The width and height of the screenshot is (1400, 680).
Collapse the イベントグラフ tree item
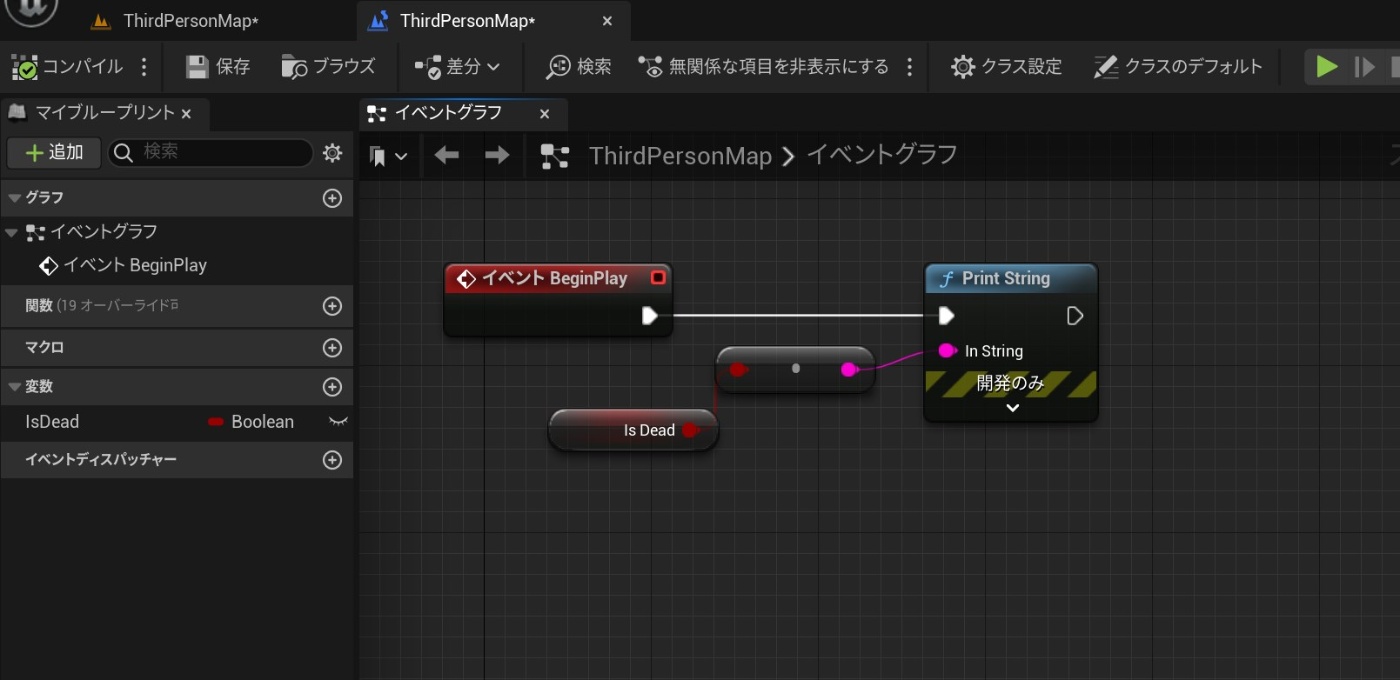click(11, 232)
